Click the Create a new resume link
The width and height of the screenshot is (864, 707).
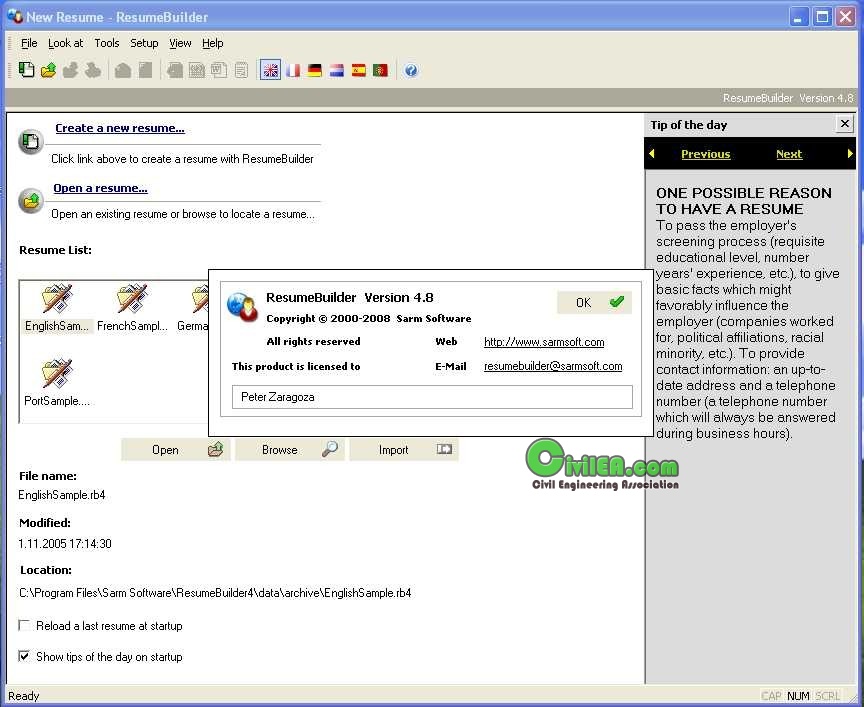[120, 128]
